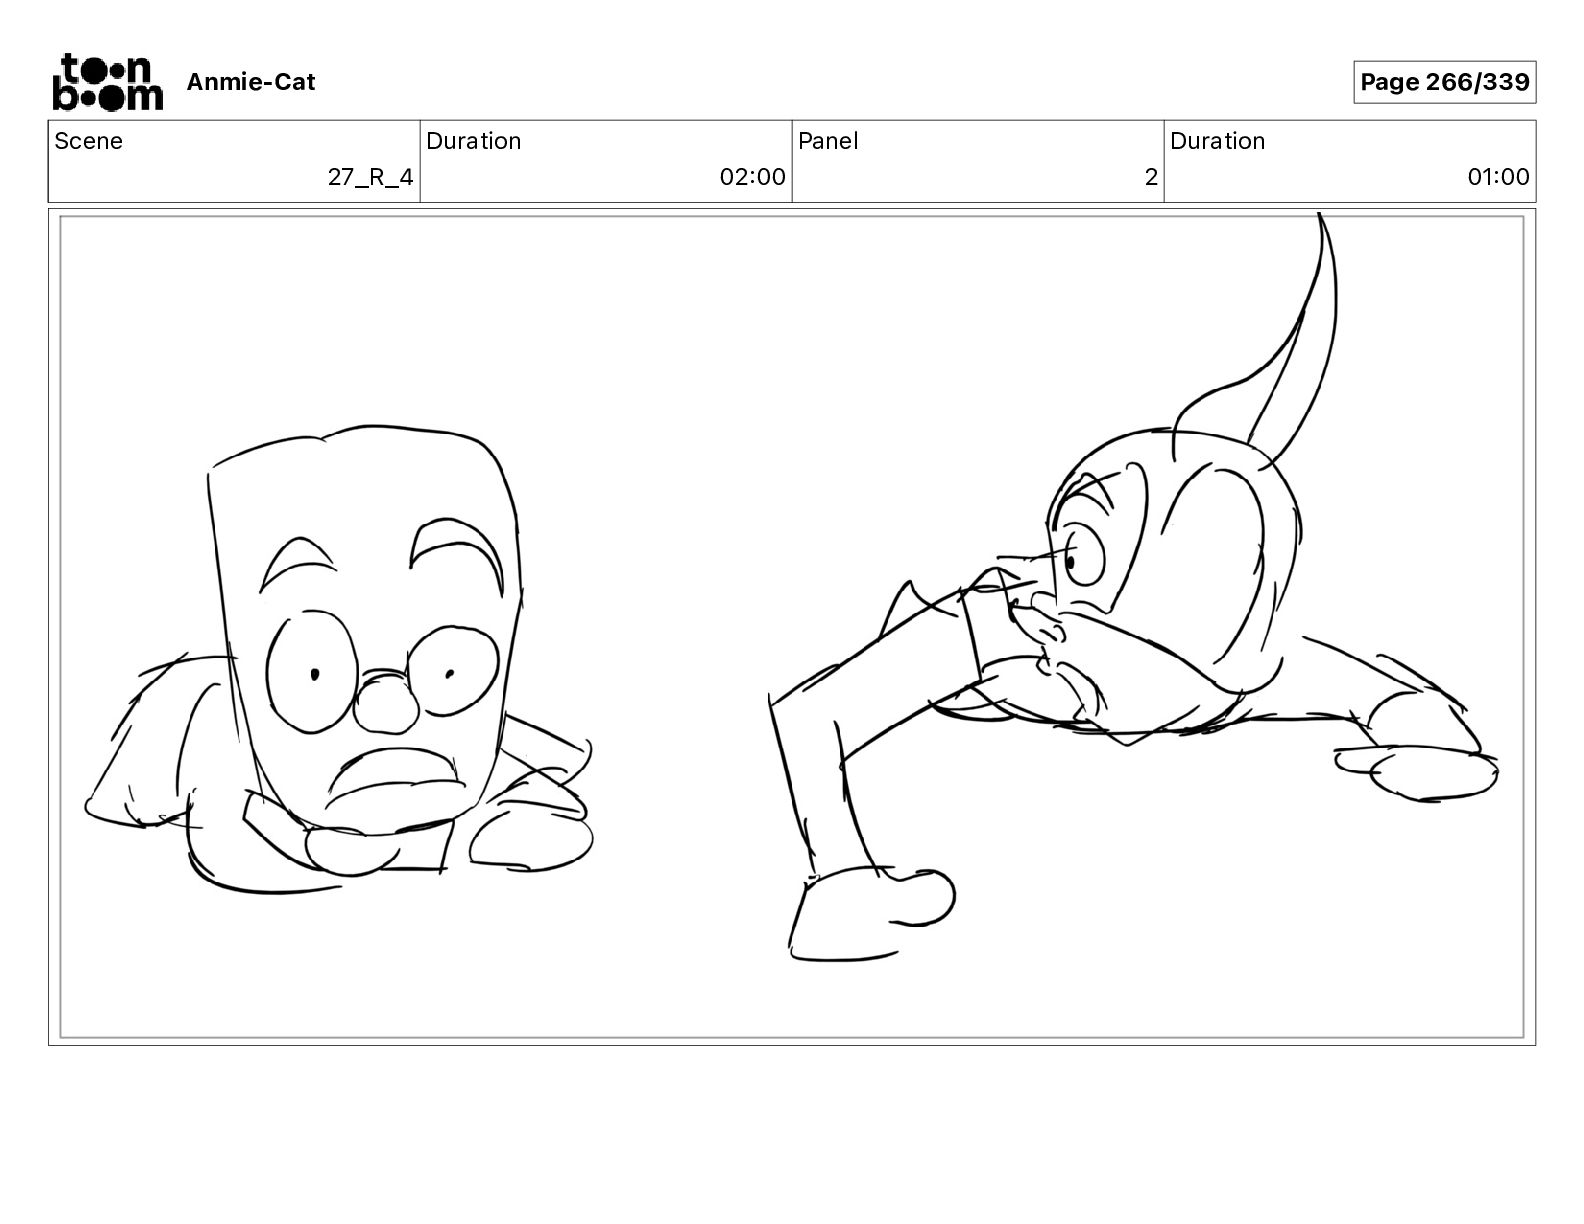Click the Duration label next to Panel
The image size is (1584, 1224).
click(x=1218, y=141)
